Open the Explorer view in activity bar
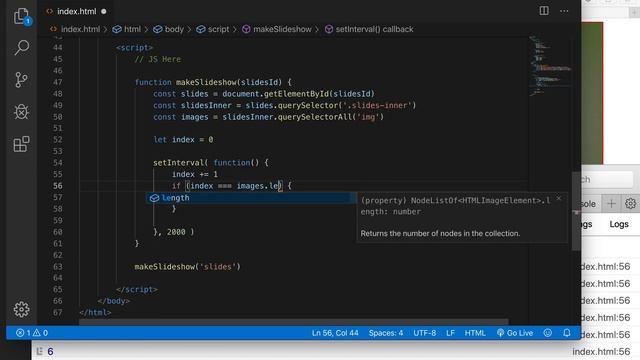640x360 pixels. click(22, 16)
